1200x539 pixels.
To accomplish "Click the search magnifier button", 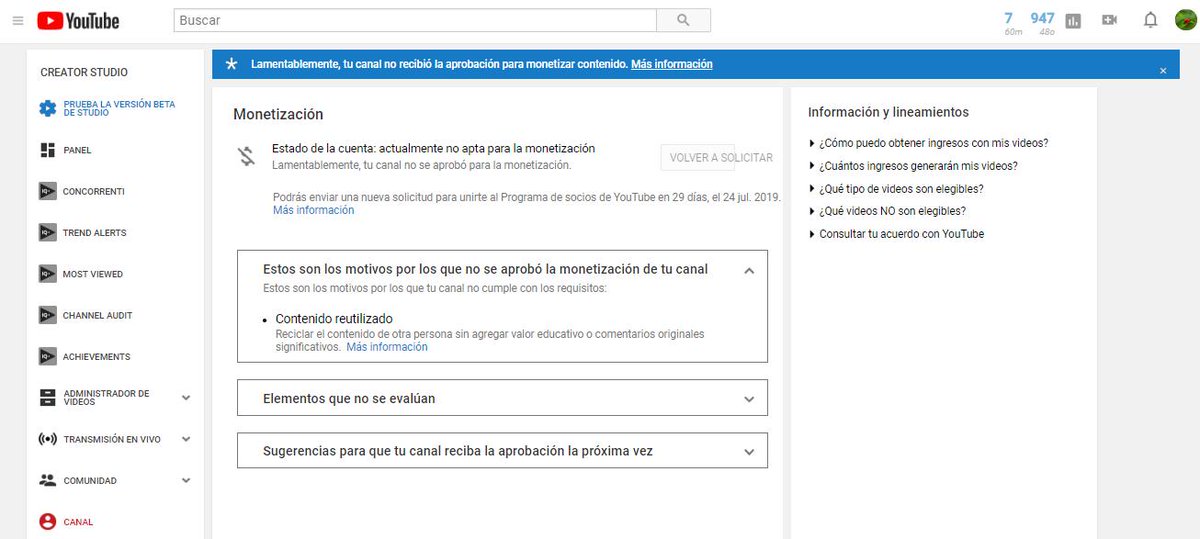I will (684, 20).
